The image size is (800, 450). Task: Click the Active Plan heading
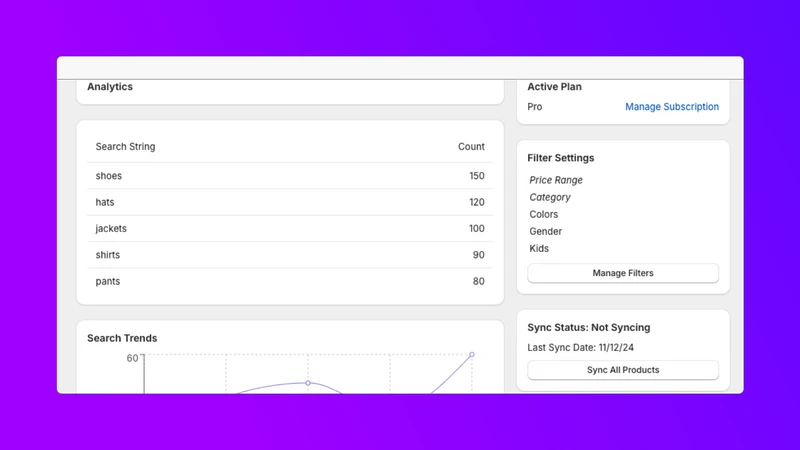tap(554, 87)
